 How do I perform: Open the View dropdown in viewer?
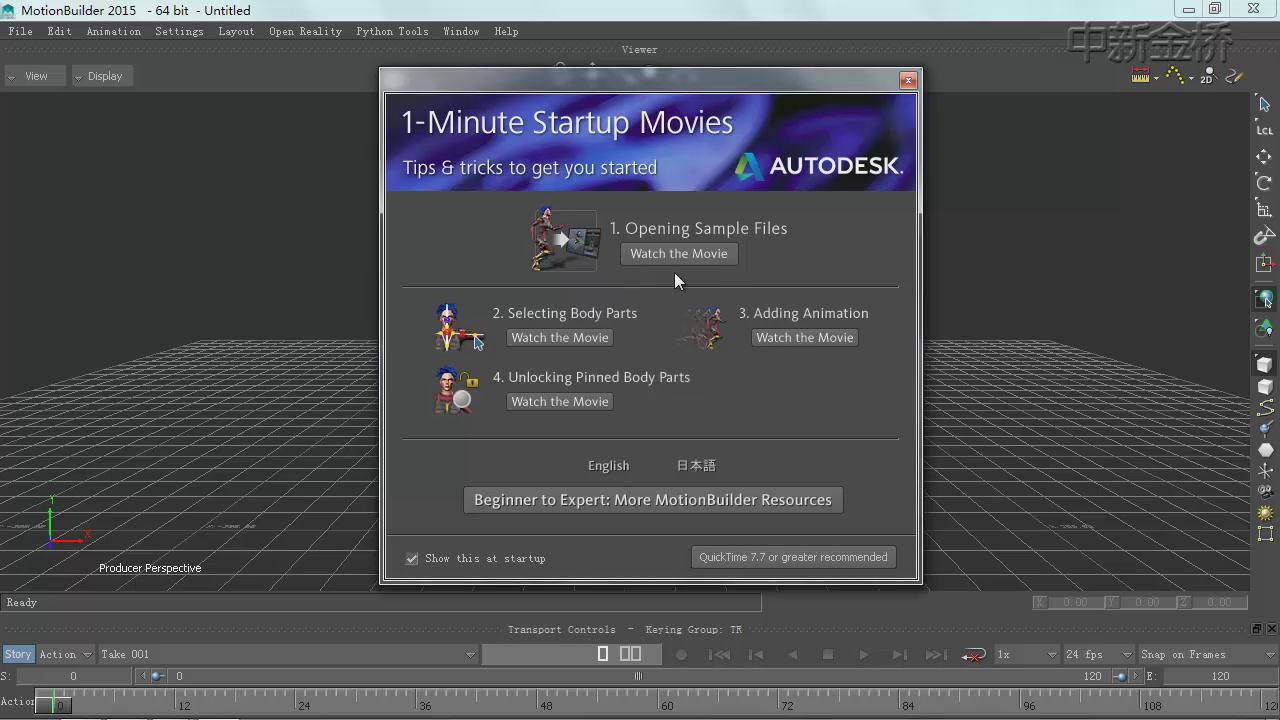pyautogui.click(x=35, y=76)
